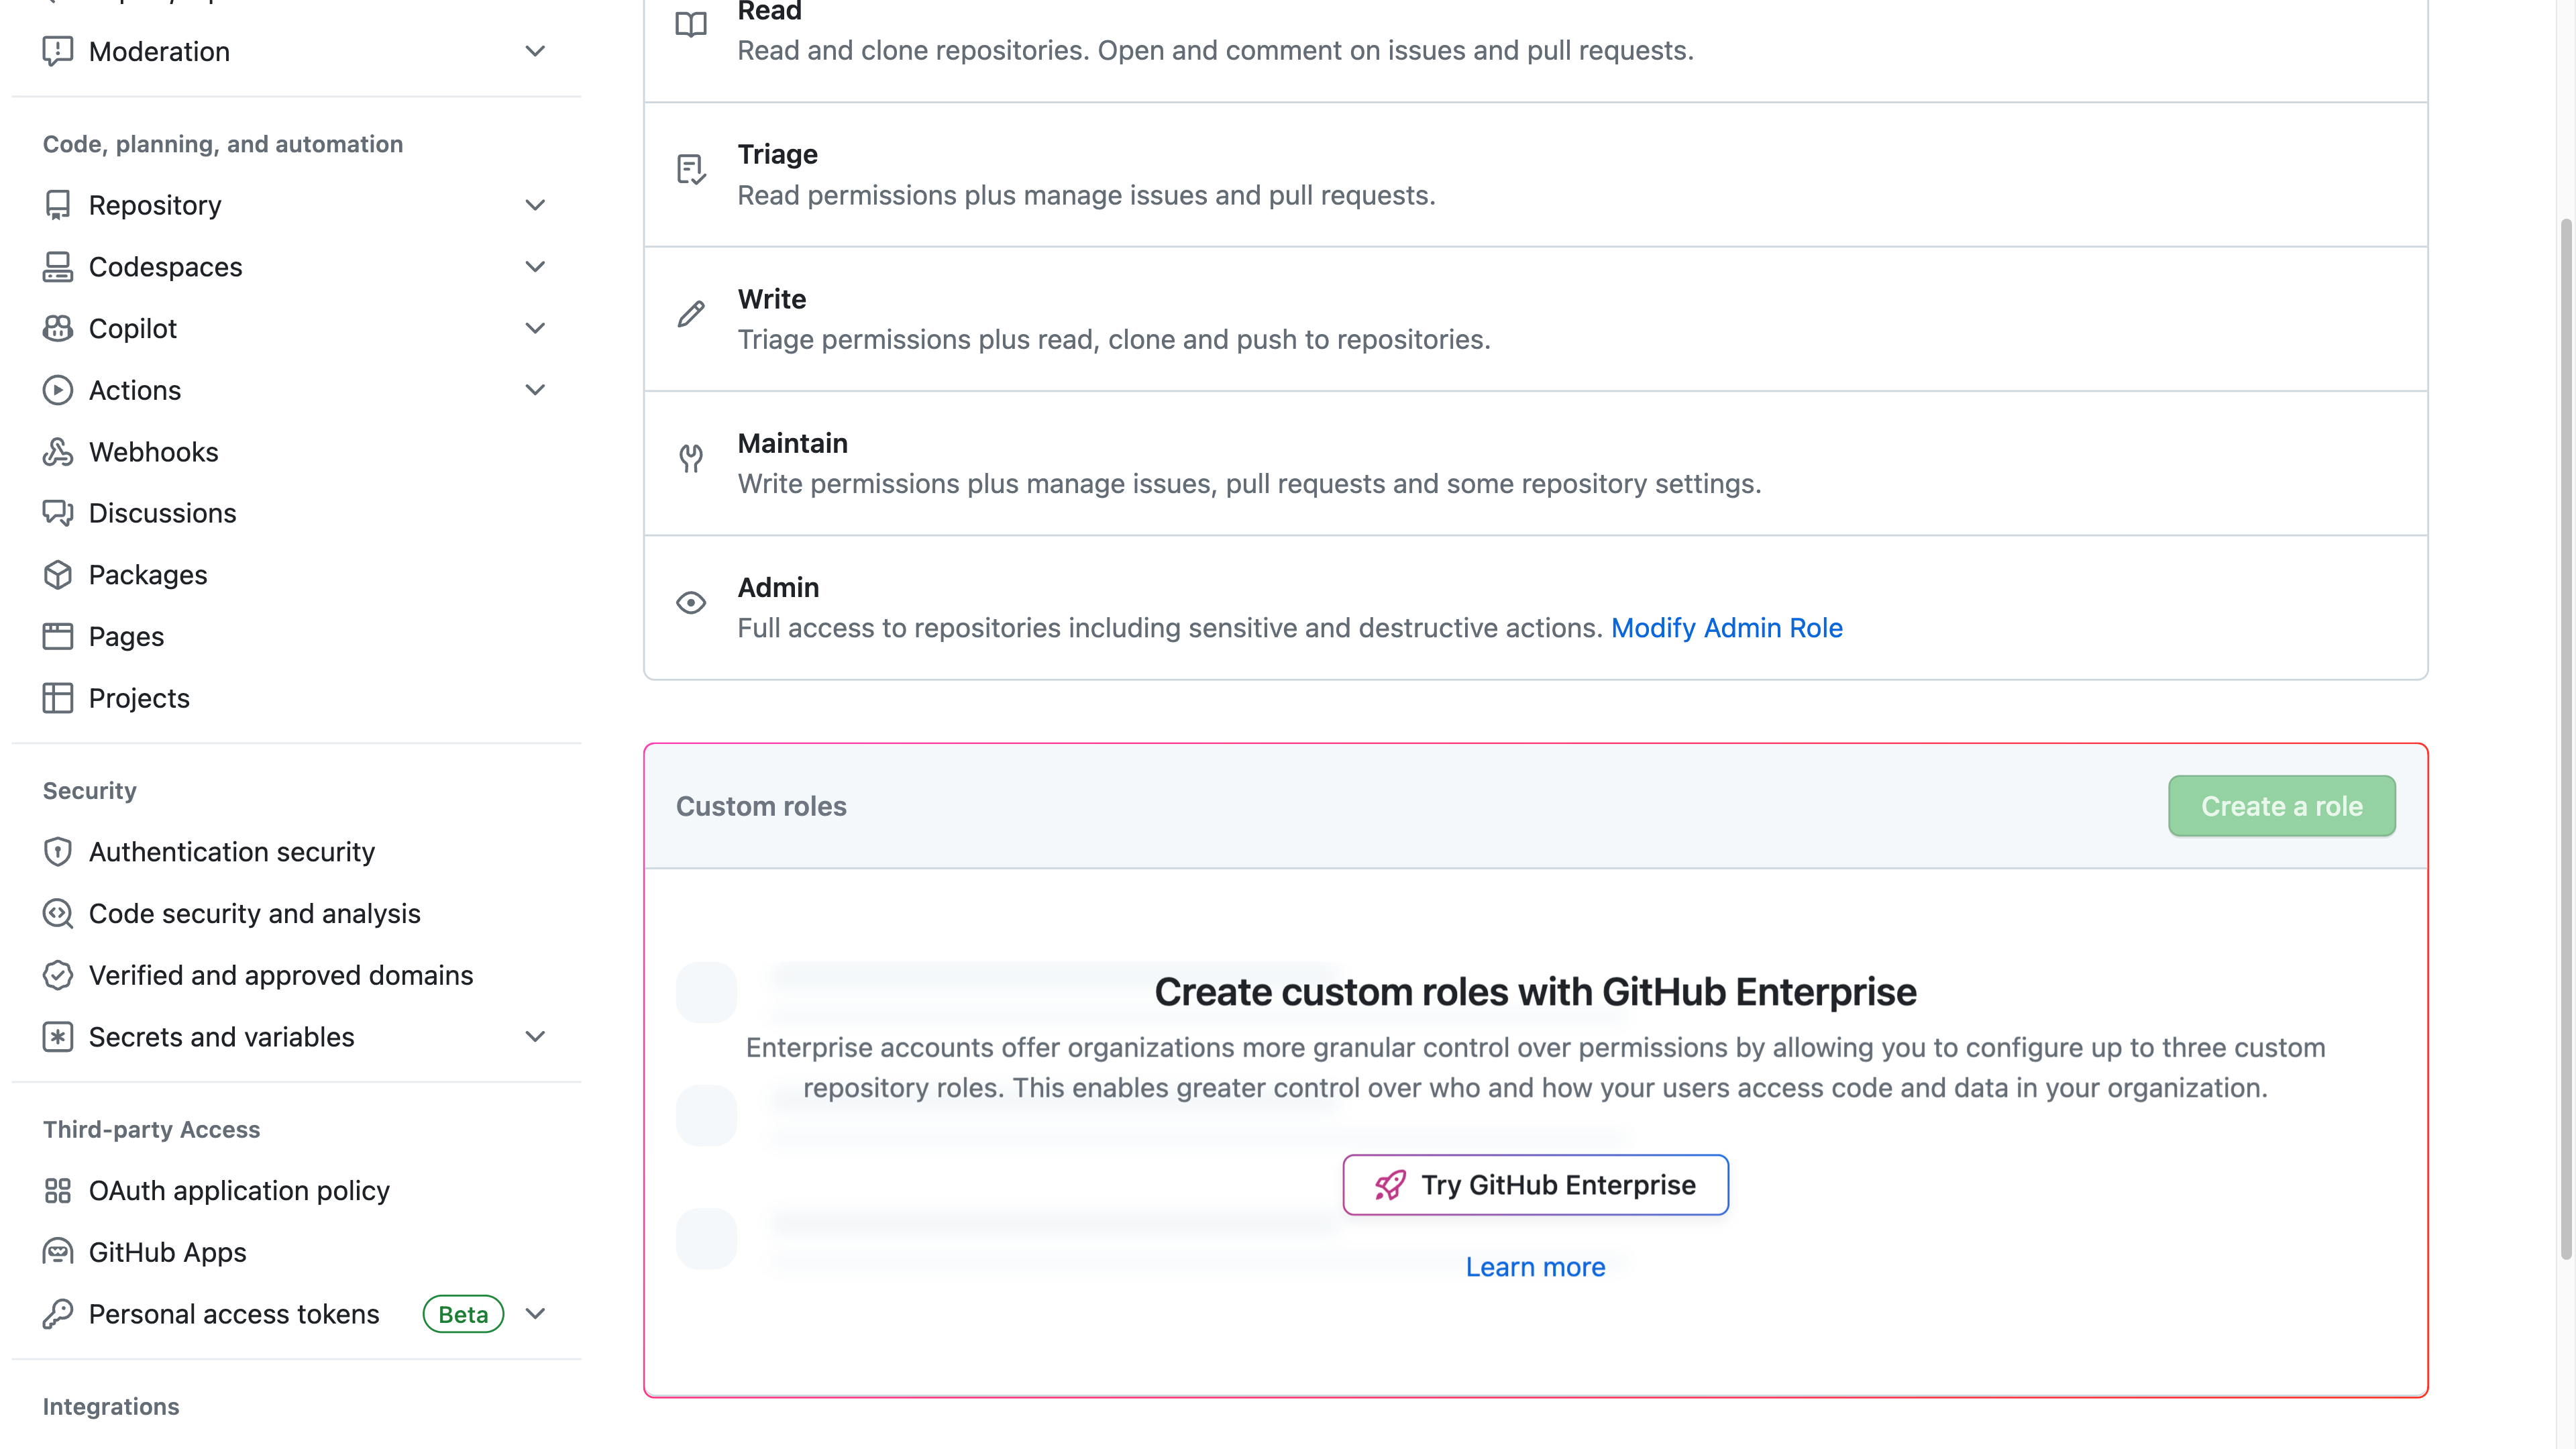The width and height of the screenshot is (2576, 1449).
Task: Click the Modify Admin Role link
Action: (1727, 628)
